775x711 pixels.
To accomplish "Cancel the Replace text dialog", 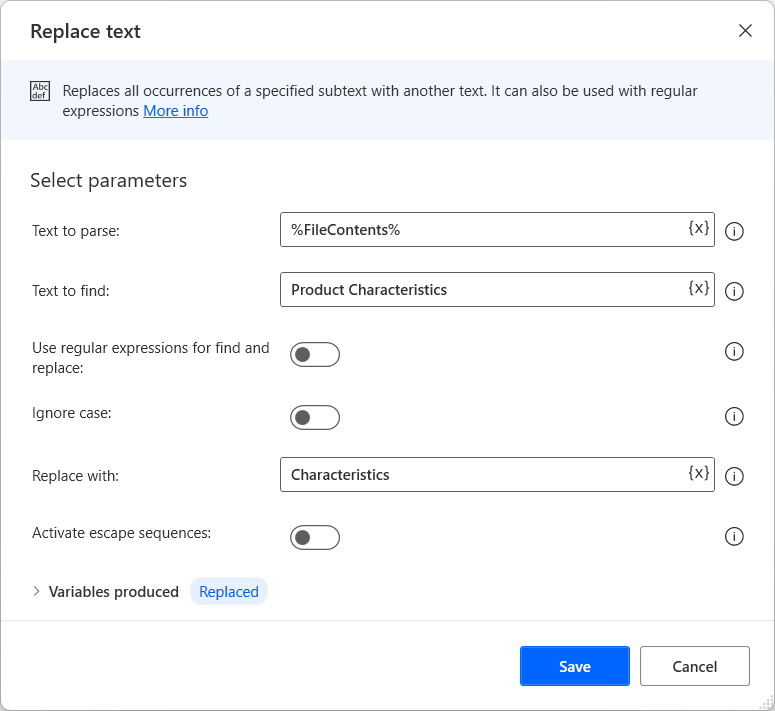I will click(x=694, y=666).
